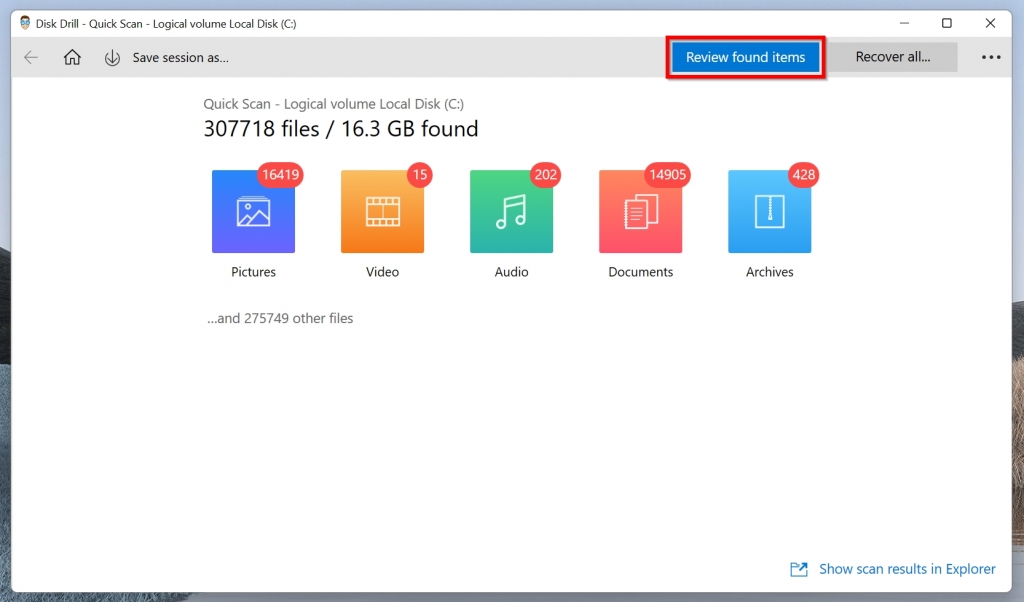Click the Archives label text

coord(769,272)
